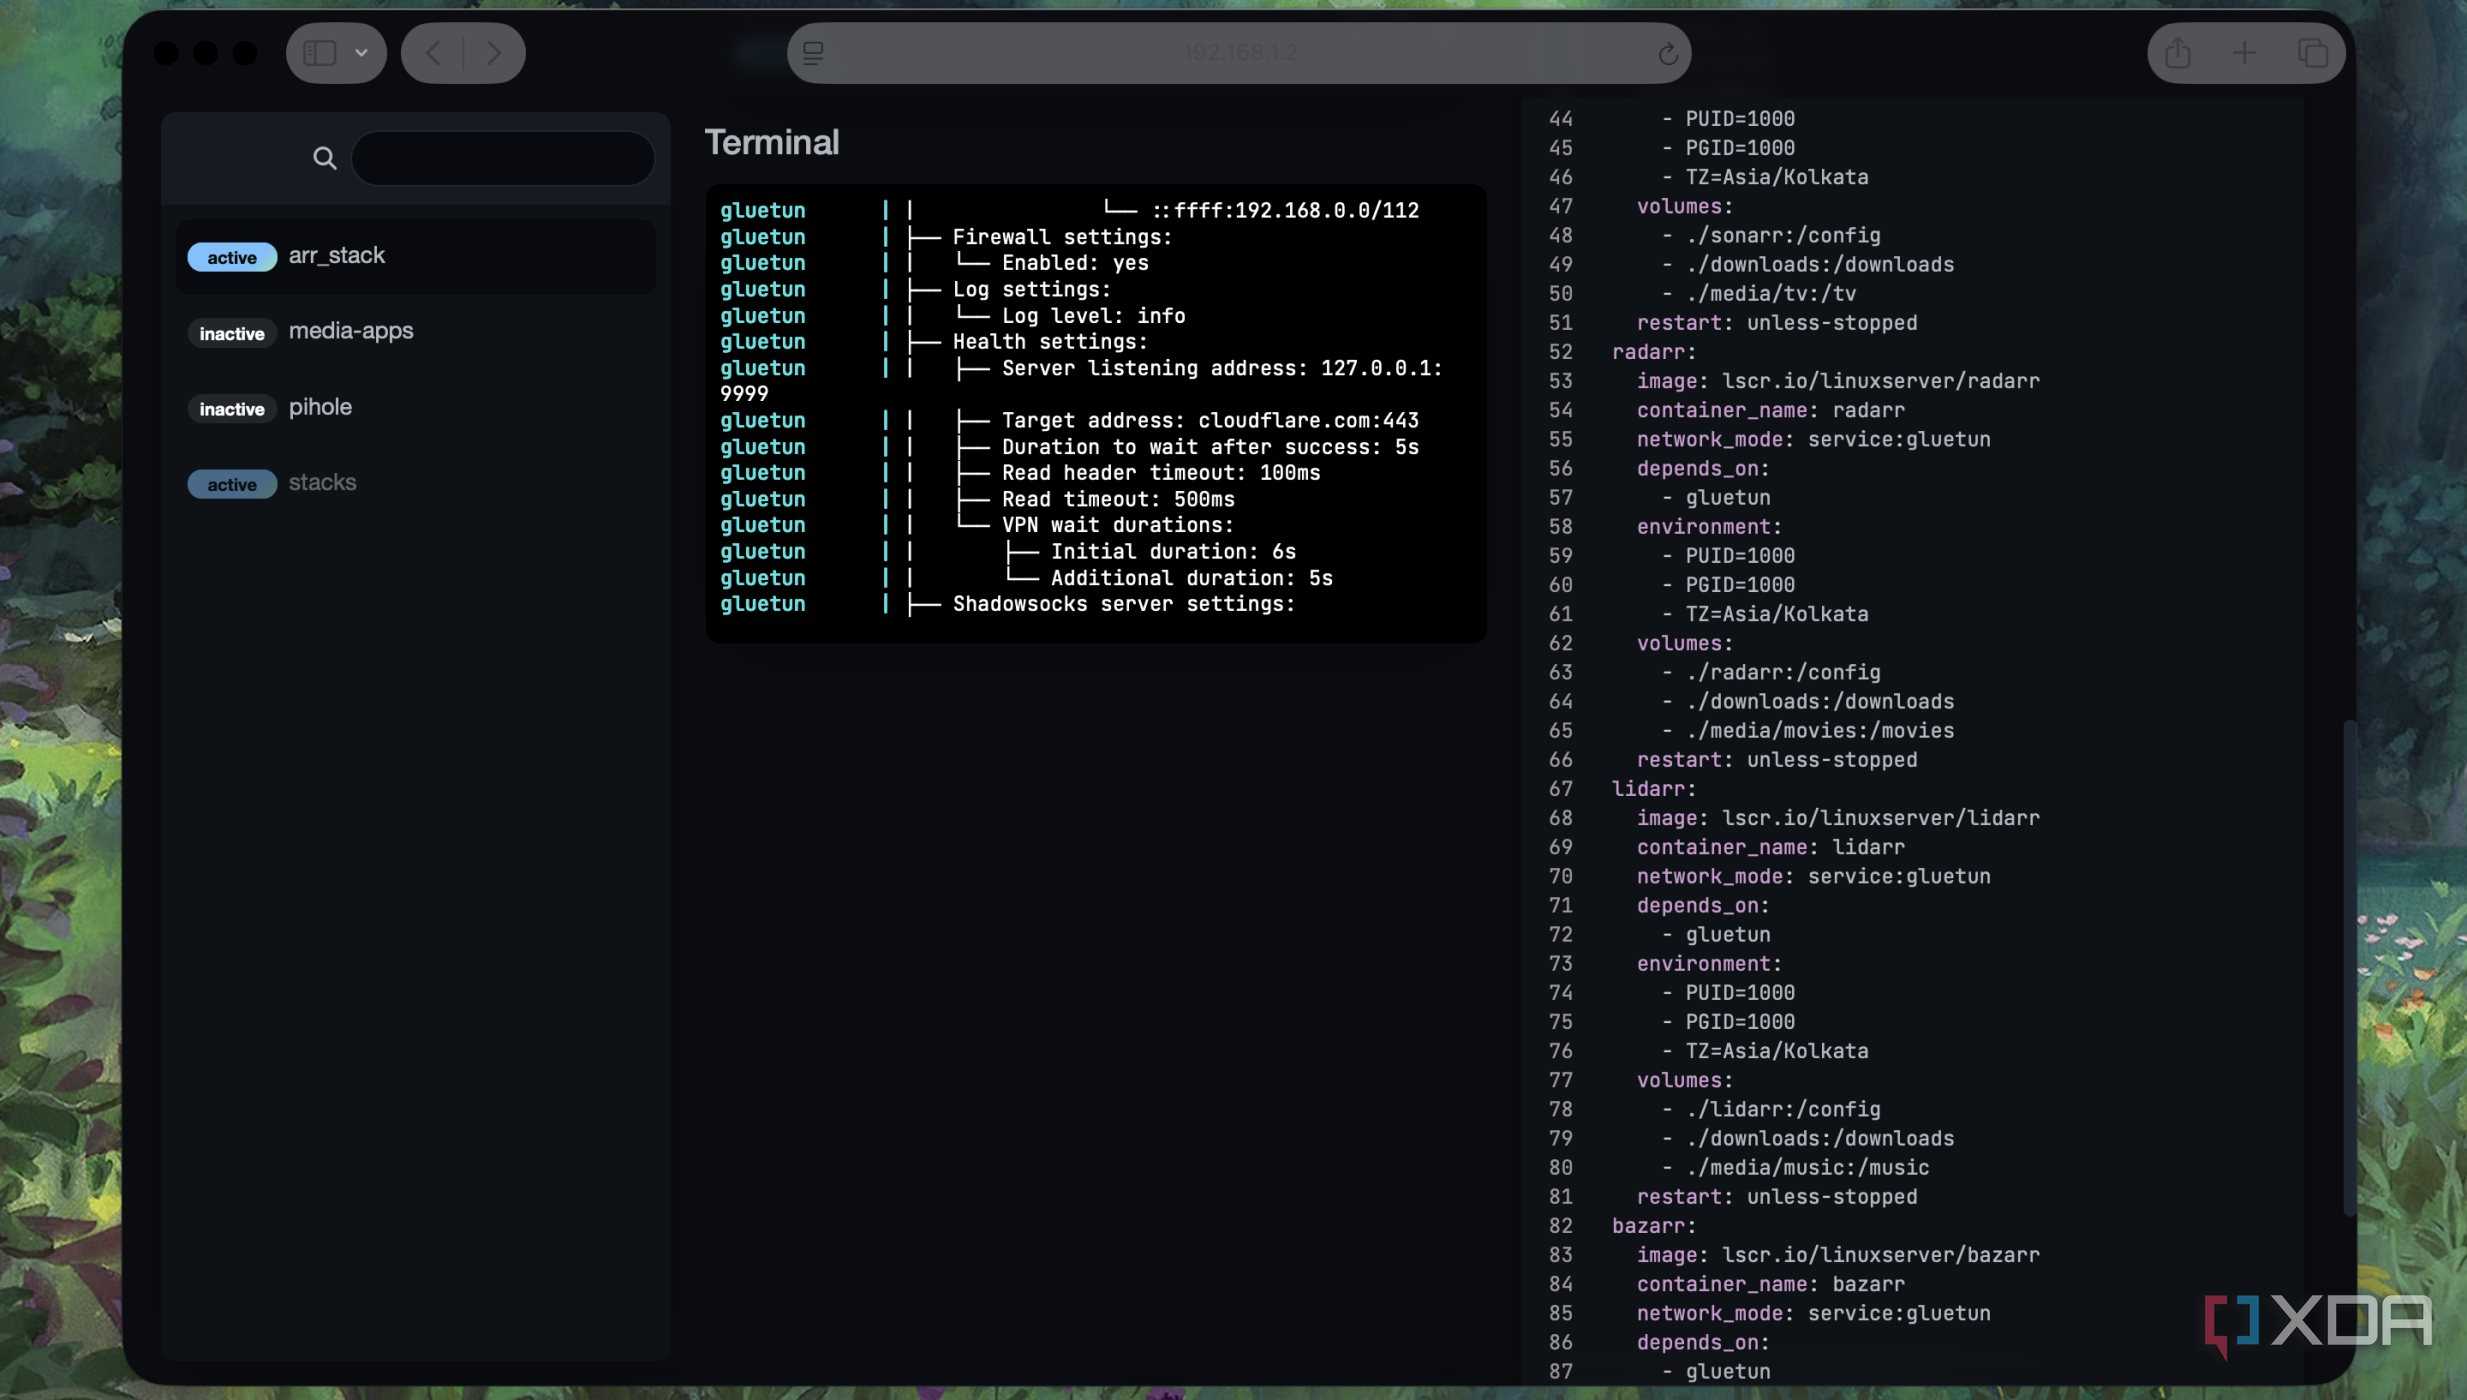Focus the 192.168.1.2 address bar

click(1239, 53)
